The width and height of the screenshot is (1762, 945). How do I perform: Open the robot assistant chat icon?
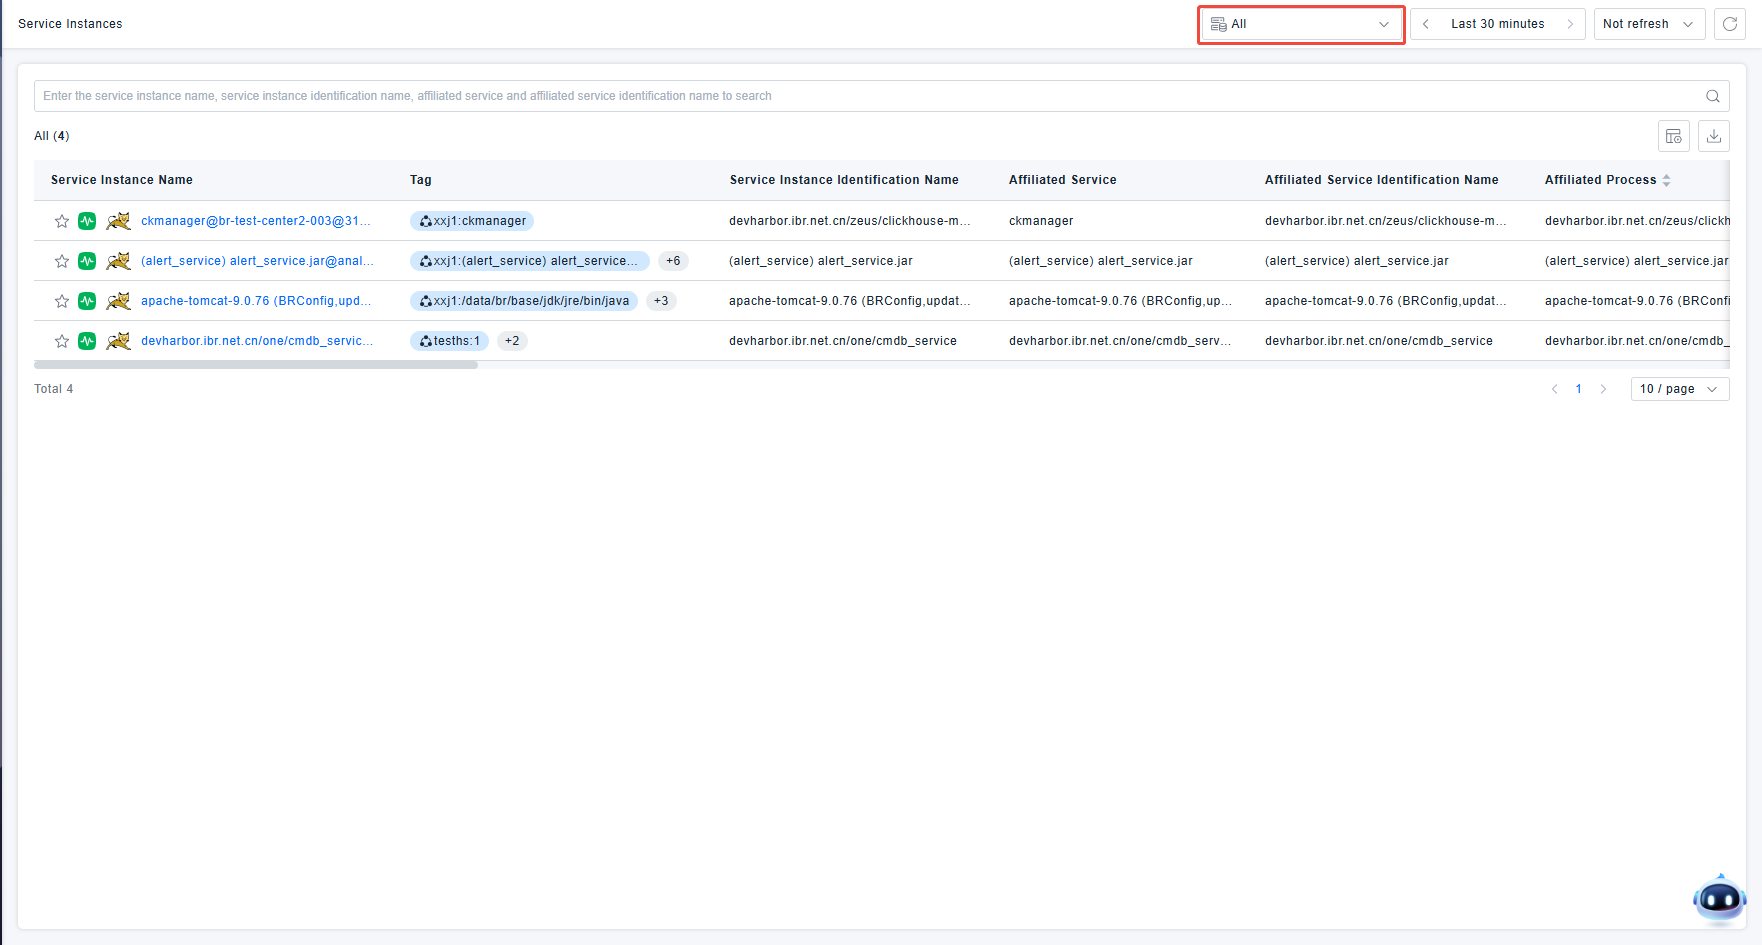(1719, 899)
